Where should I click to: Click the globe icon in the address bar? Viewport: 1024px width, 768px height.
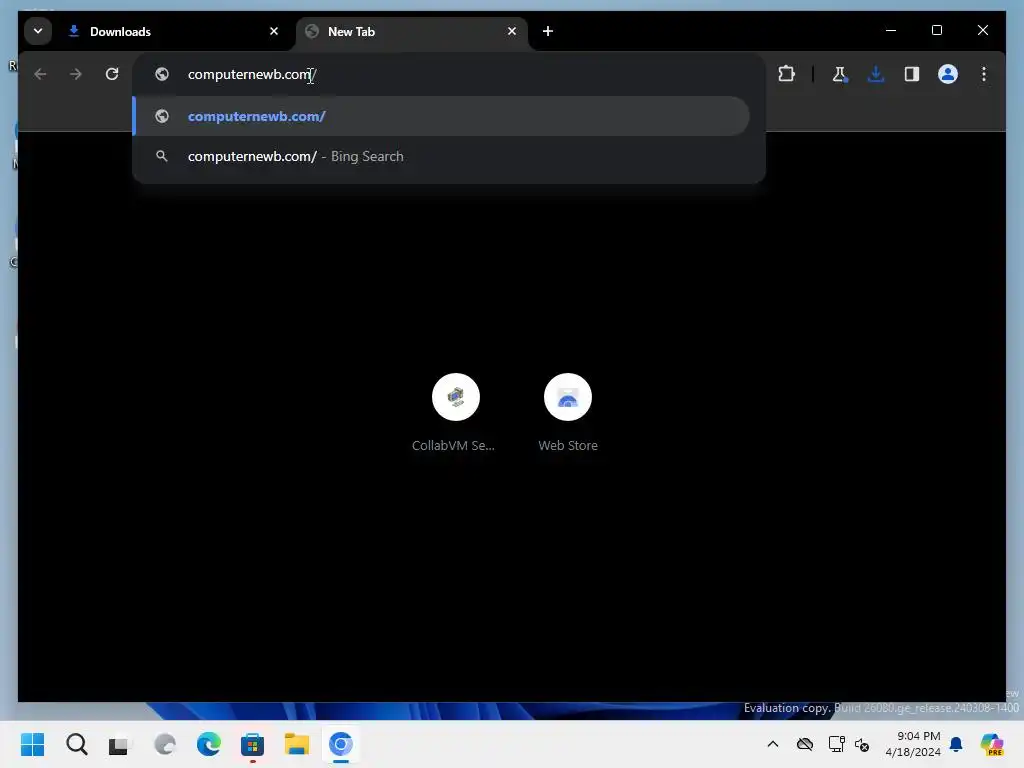tap(162, 74)
